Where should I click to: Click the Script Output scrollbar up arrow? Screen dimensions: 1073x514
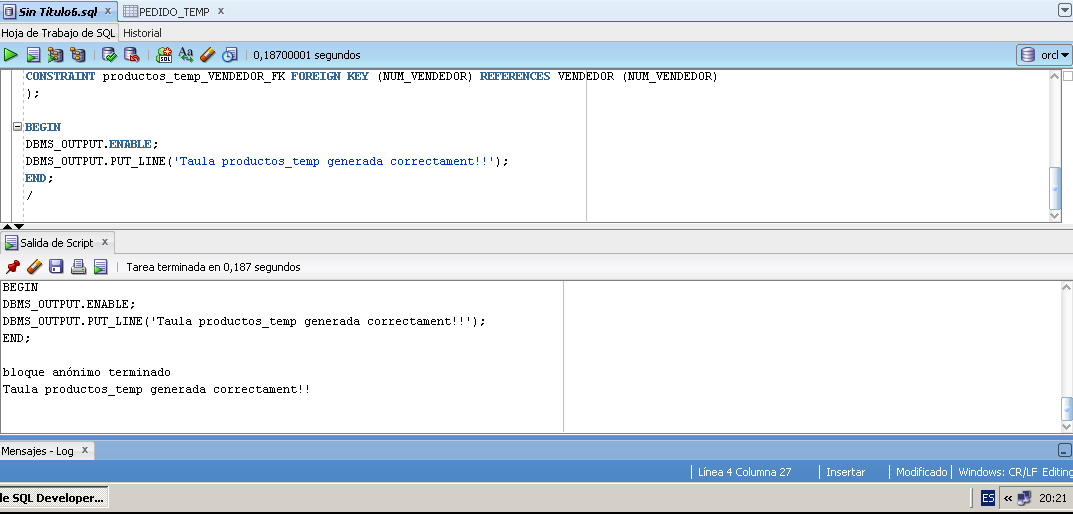coord(1067,287)
